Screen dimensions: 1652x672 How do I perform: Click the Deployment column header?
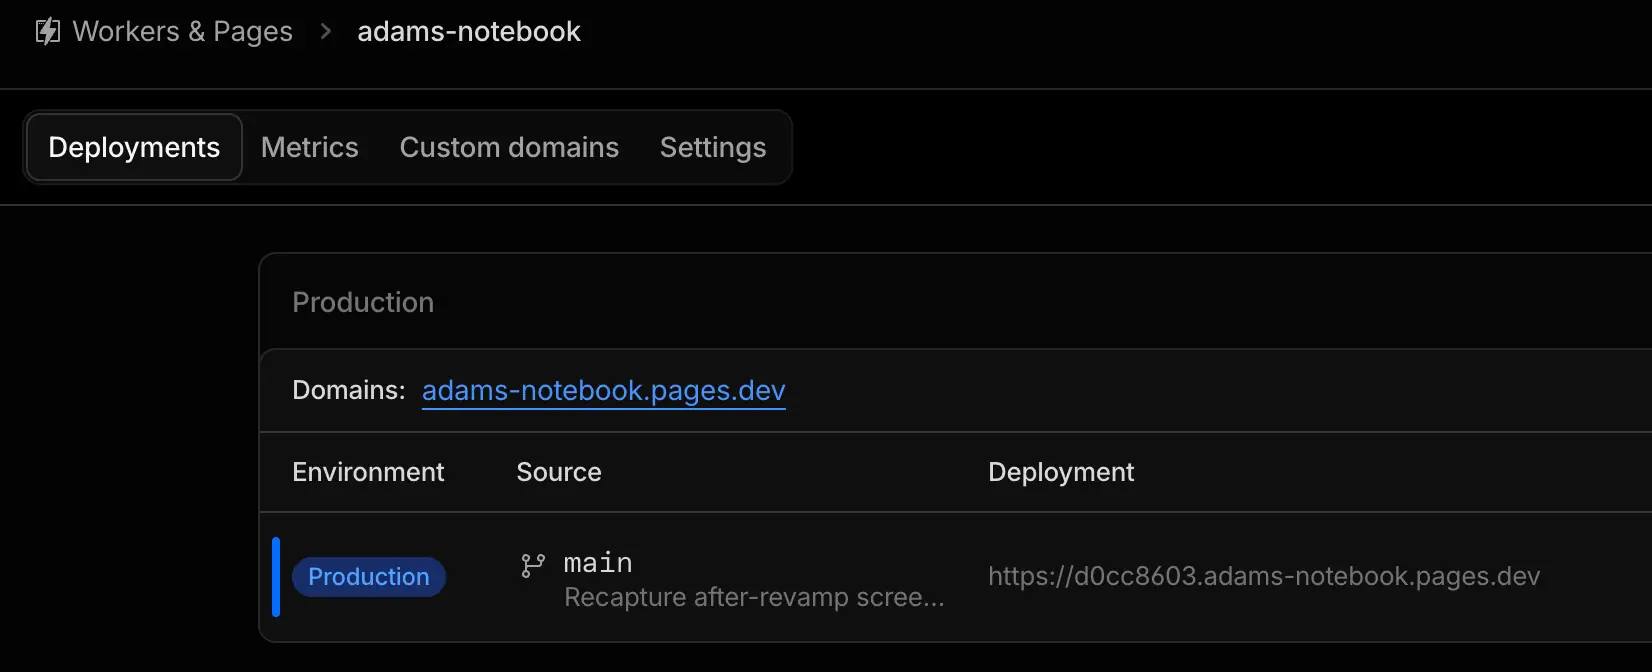(1061, 472)
